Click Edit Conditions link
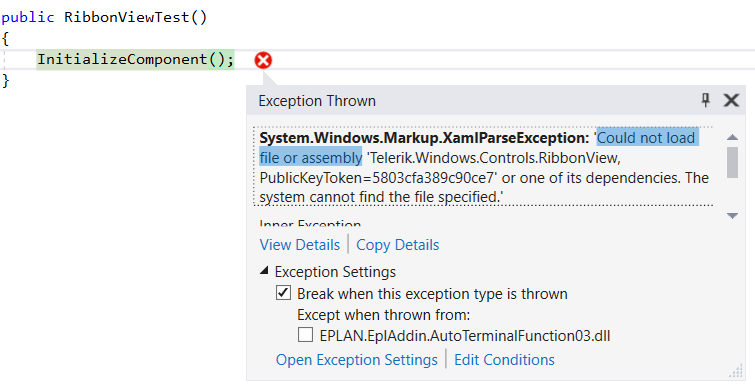This screenshot has height=391, width=755. click(x=504, y=360)
